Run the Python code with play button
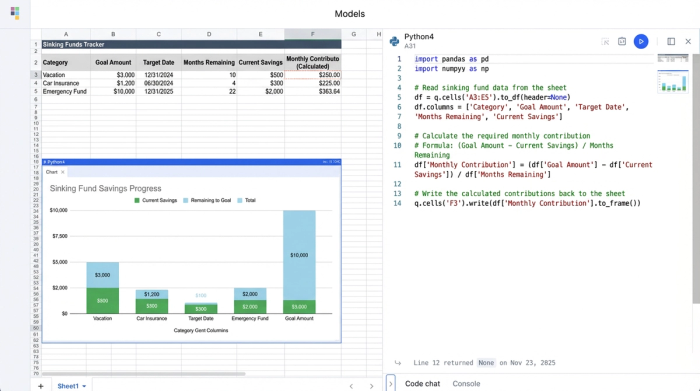This screenshot has height=391, width=700. [641, 42]
